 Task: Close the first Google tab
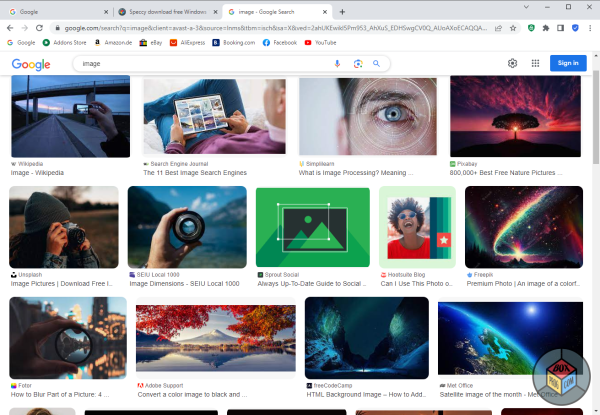pos(106,12)
